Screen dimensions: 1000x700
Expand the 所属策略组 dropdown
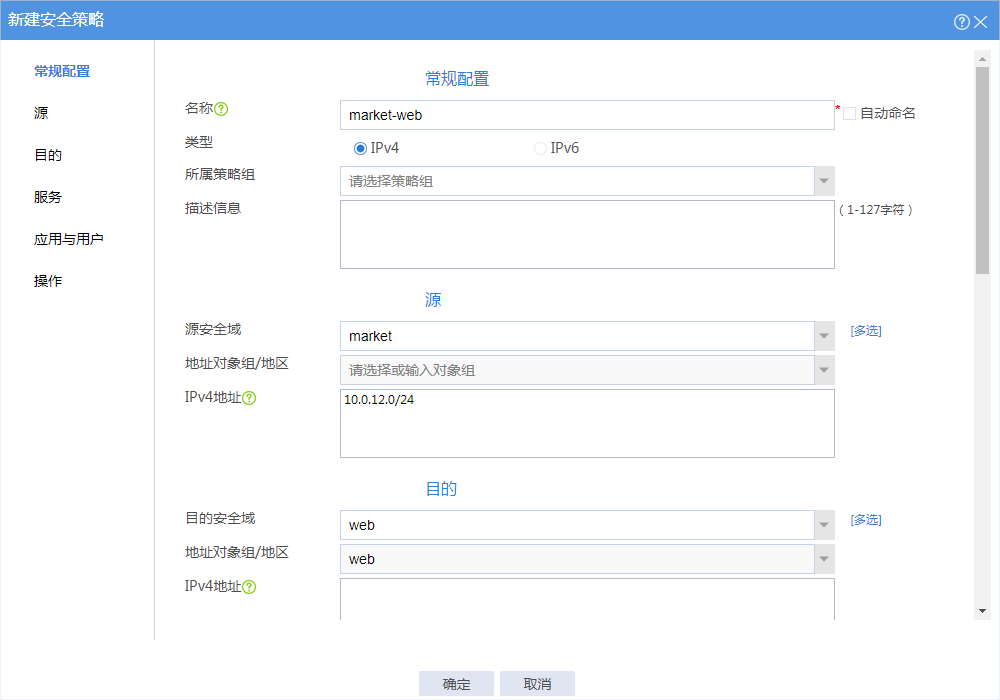[x=824, y=181]
